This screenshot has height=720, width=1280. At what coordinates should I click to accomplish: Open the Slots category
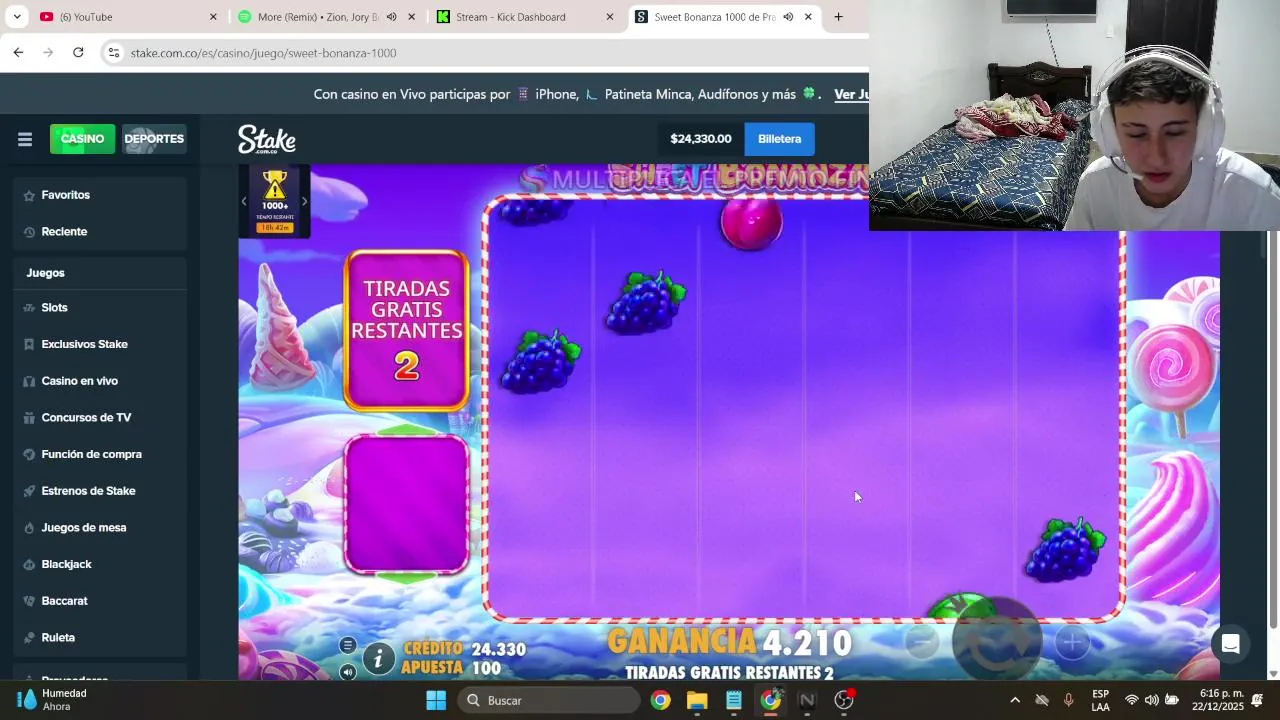[100, 307]
